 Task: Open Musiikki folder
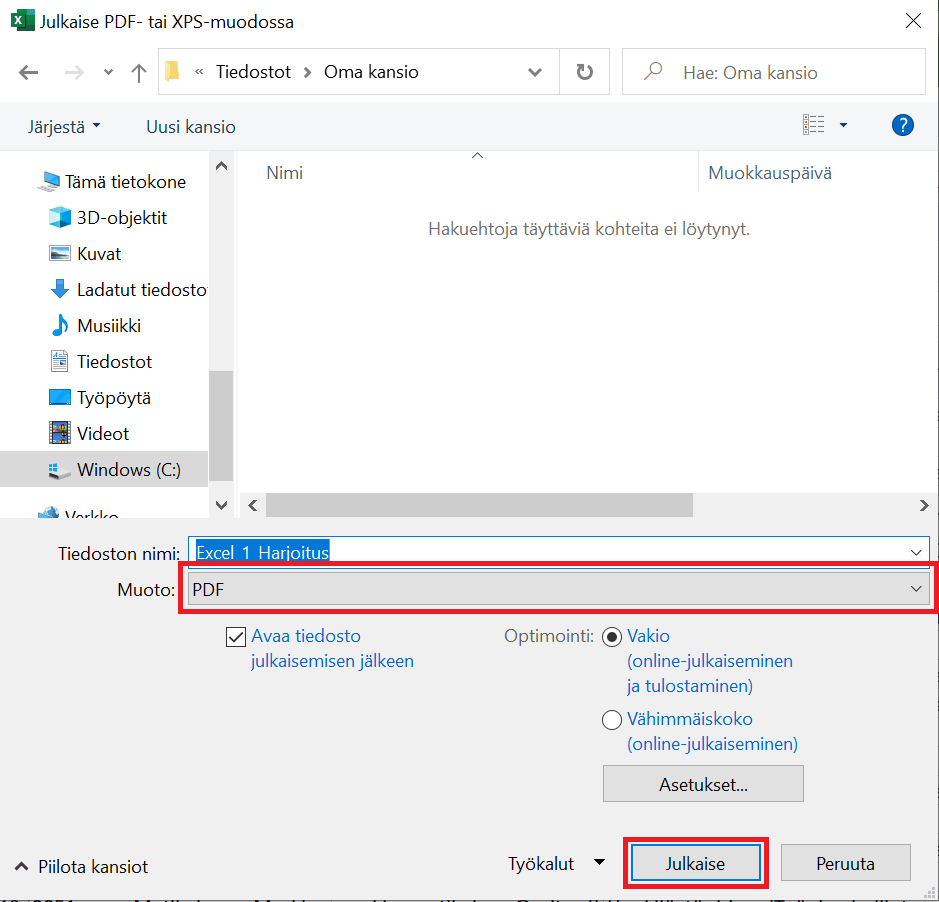click(109, 326)
